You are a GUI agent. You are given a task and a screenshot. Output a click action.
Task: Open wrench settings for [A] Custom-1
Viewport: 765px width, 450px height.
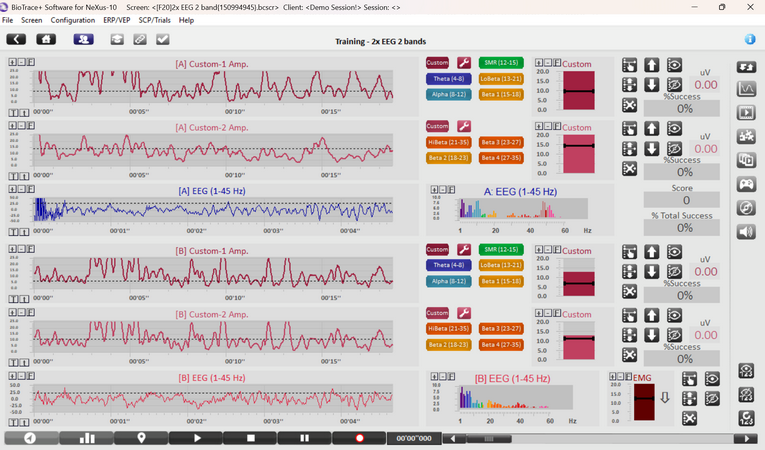(x=464, y=62)
